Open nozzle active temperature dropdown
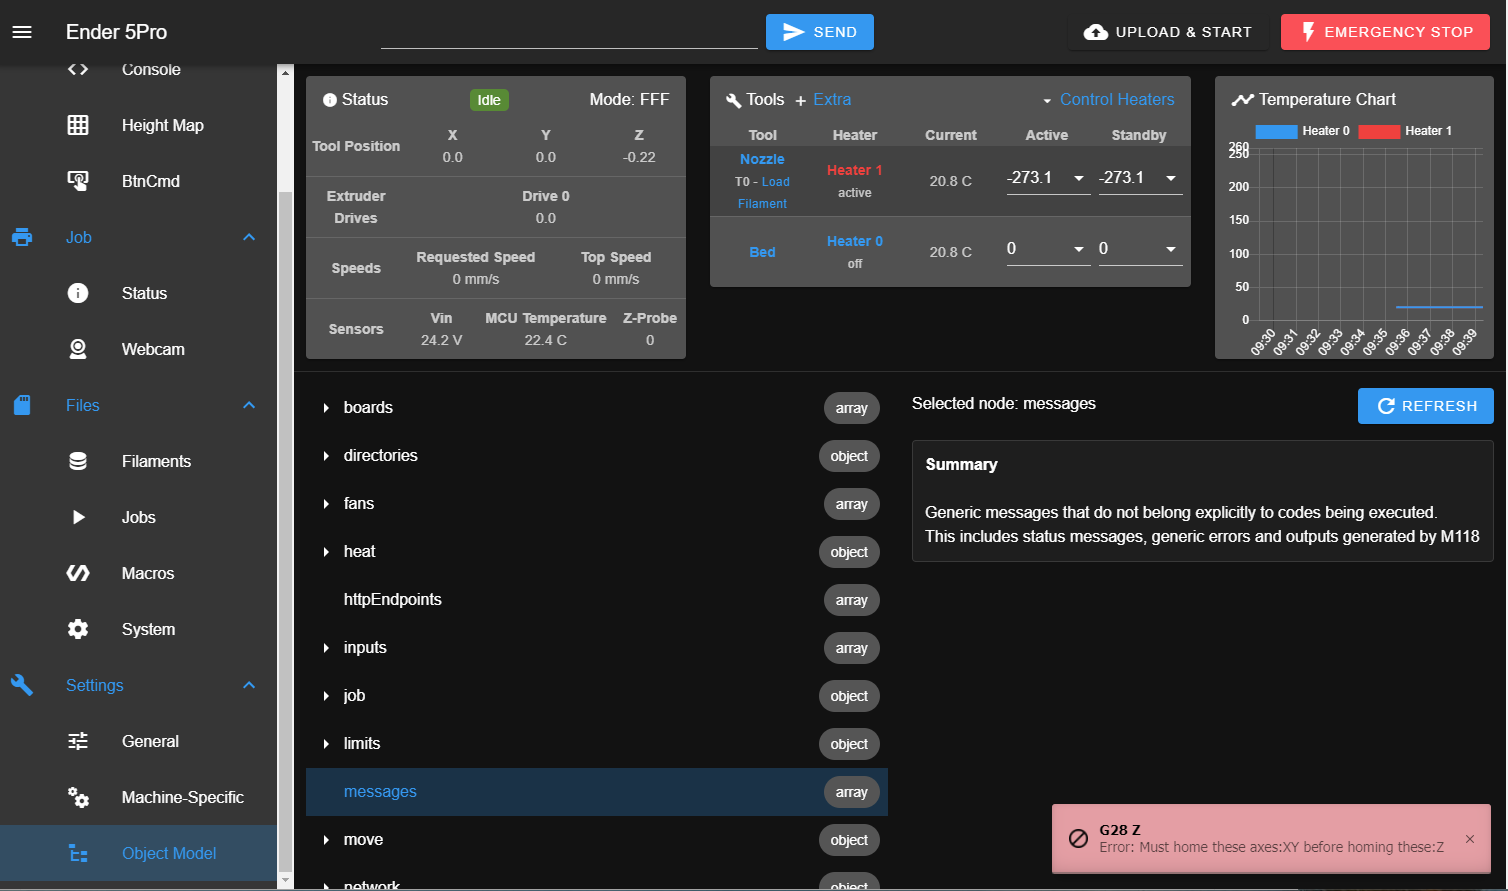 pos(1079,178)
